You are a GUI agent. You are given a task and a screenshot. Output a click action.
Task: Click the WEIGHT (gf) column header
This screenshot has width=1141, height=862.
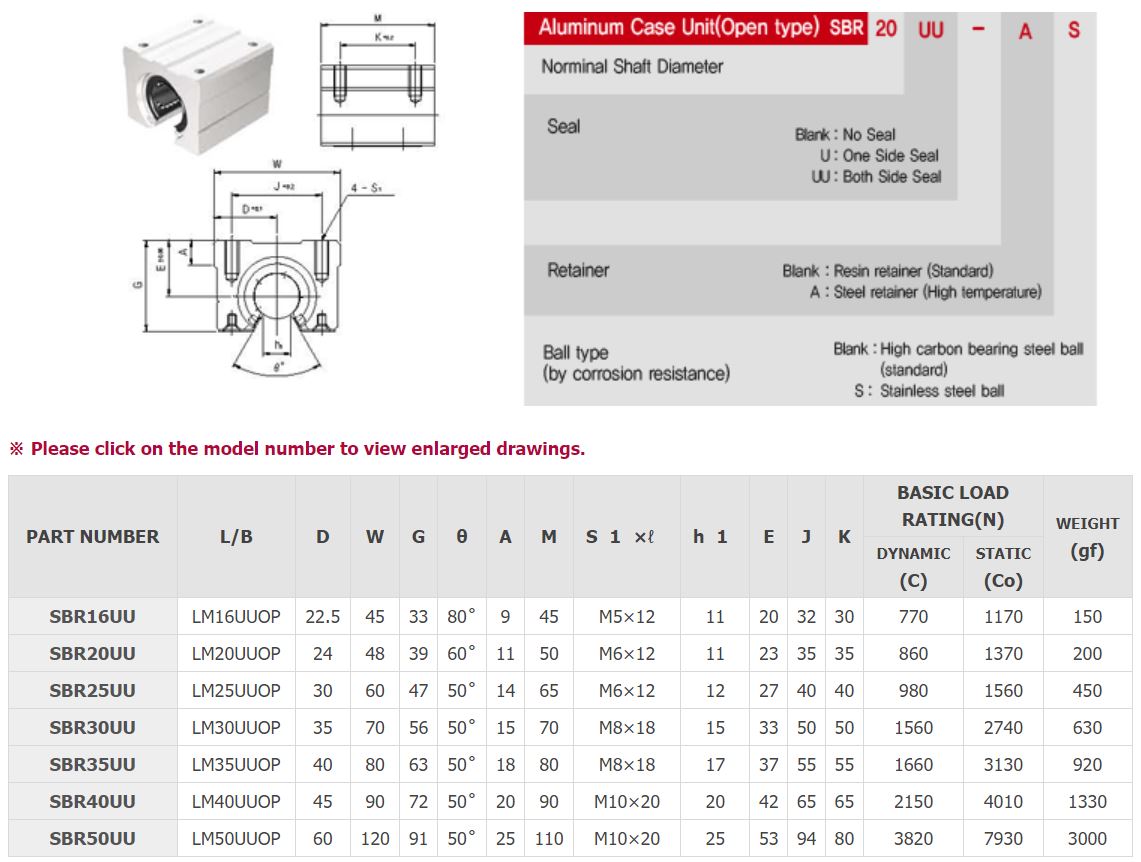click(x=1087, y=537)
